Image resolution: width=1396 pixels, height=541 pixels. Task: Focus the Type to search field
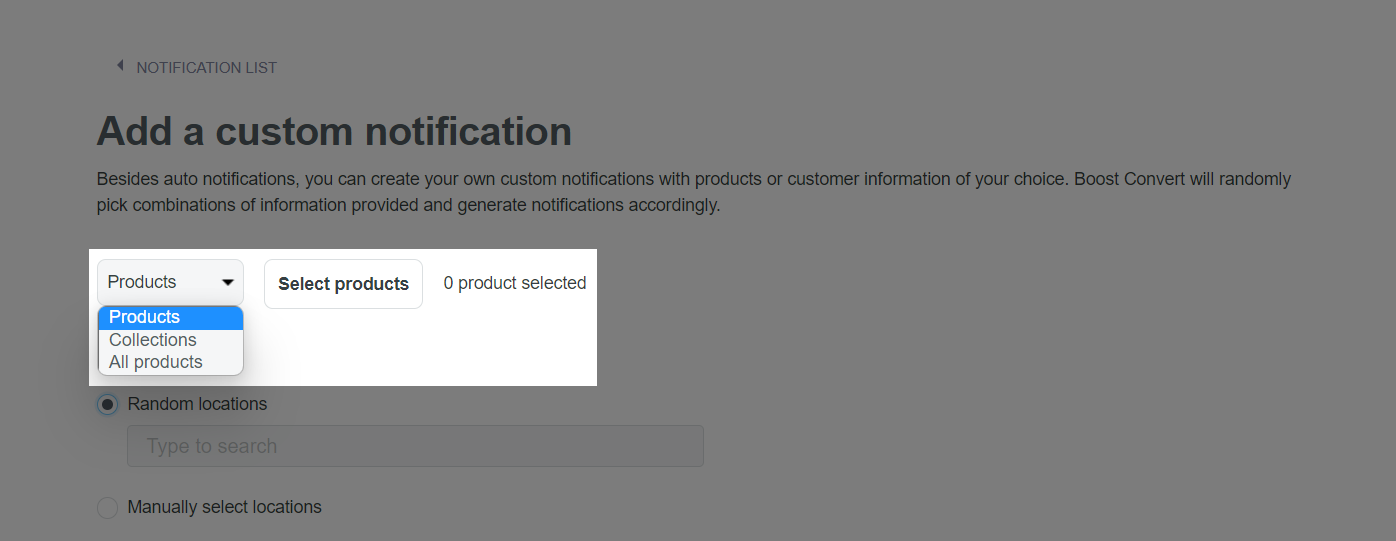pyautogui.click(x=415, y=446)
